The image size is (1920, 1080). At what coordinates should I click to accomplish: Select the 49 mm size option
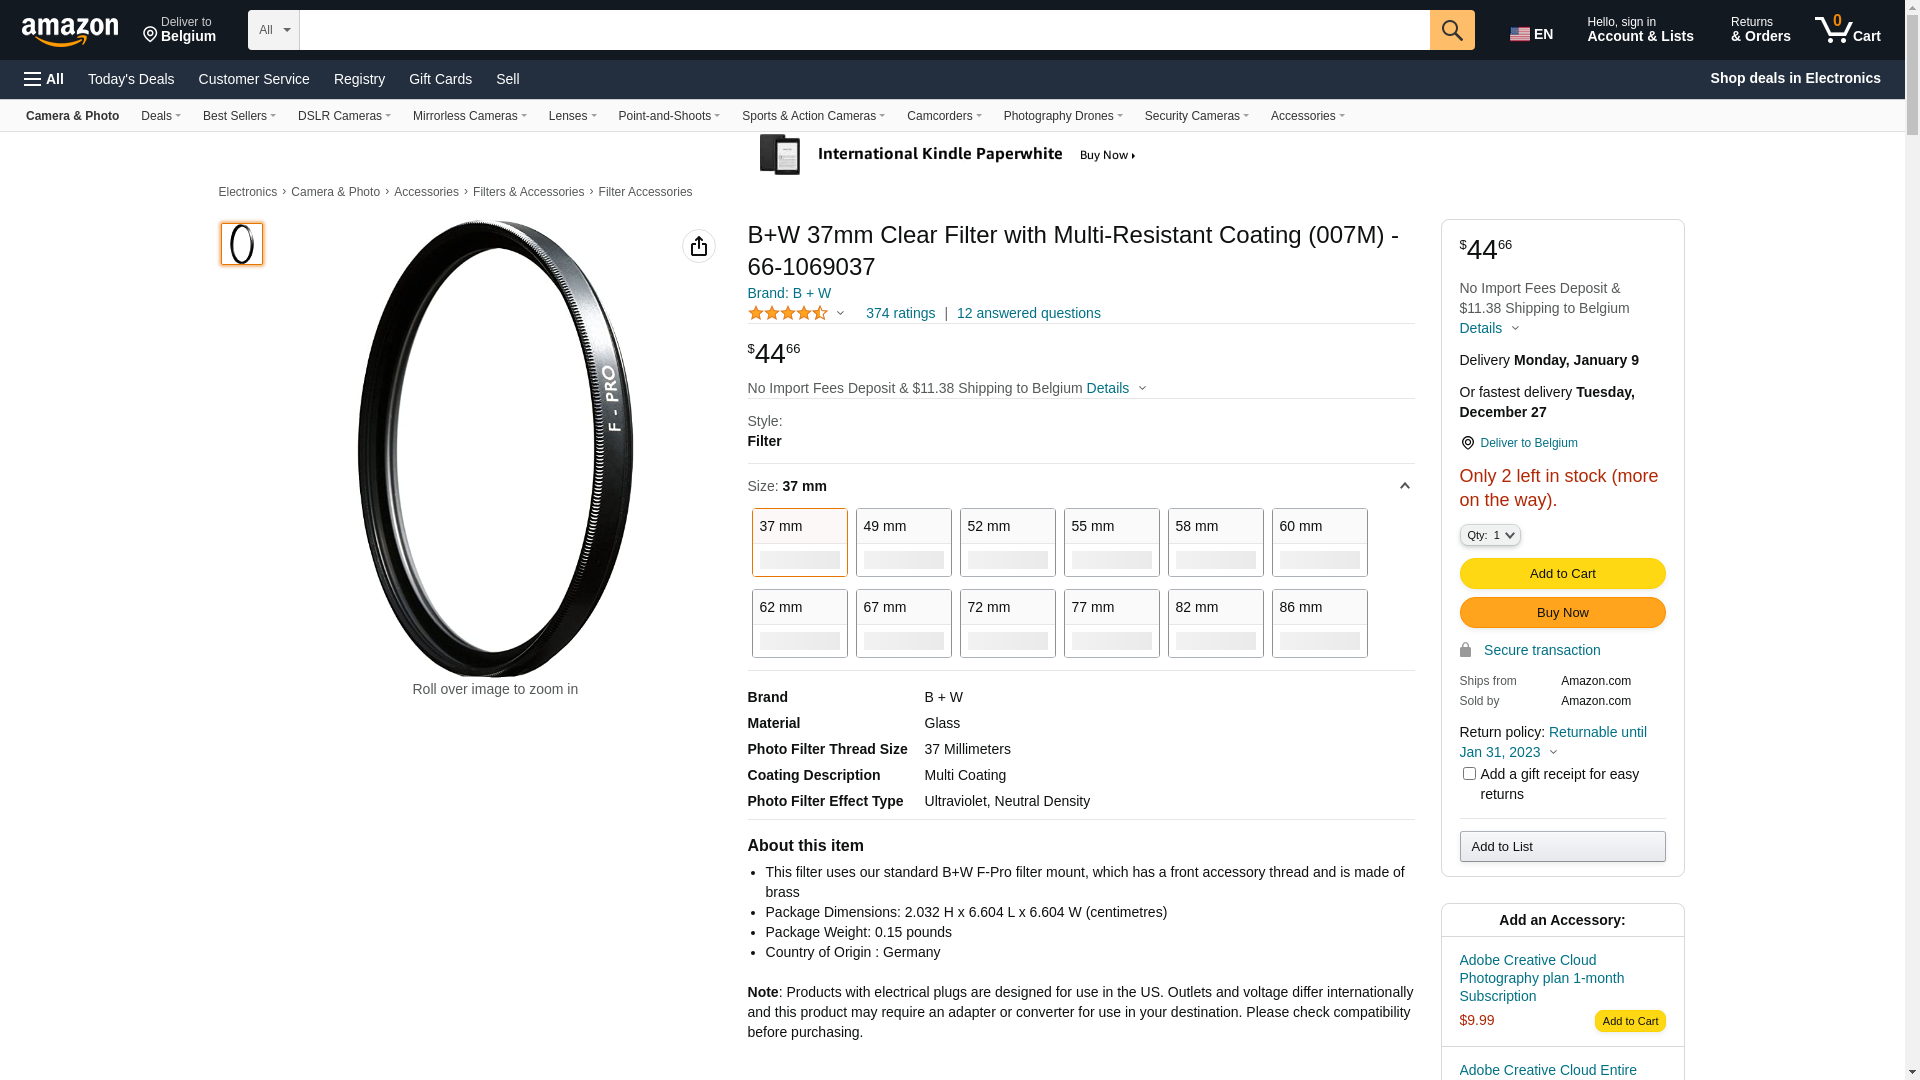[x=903, y=542]
